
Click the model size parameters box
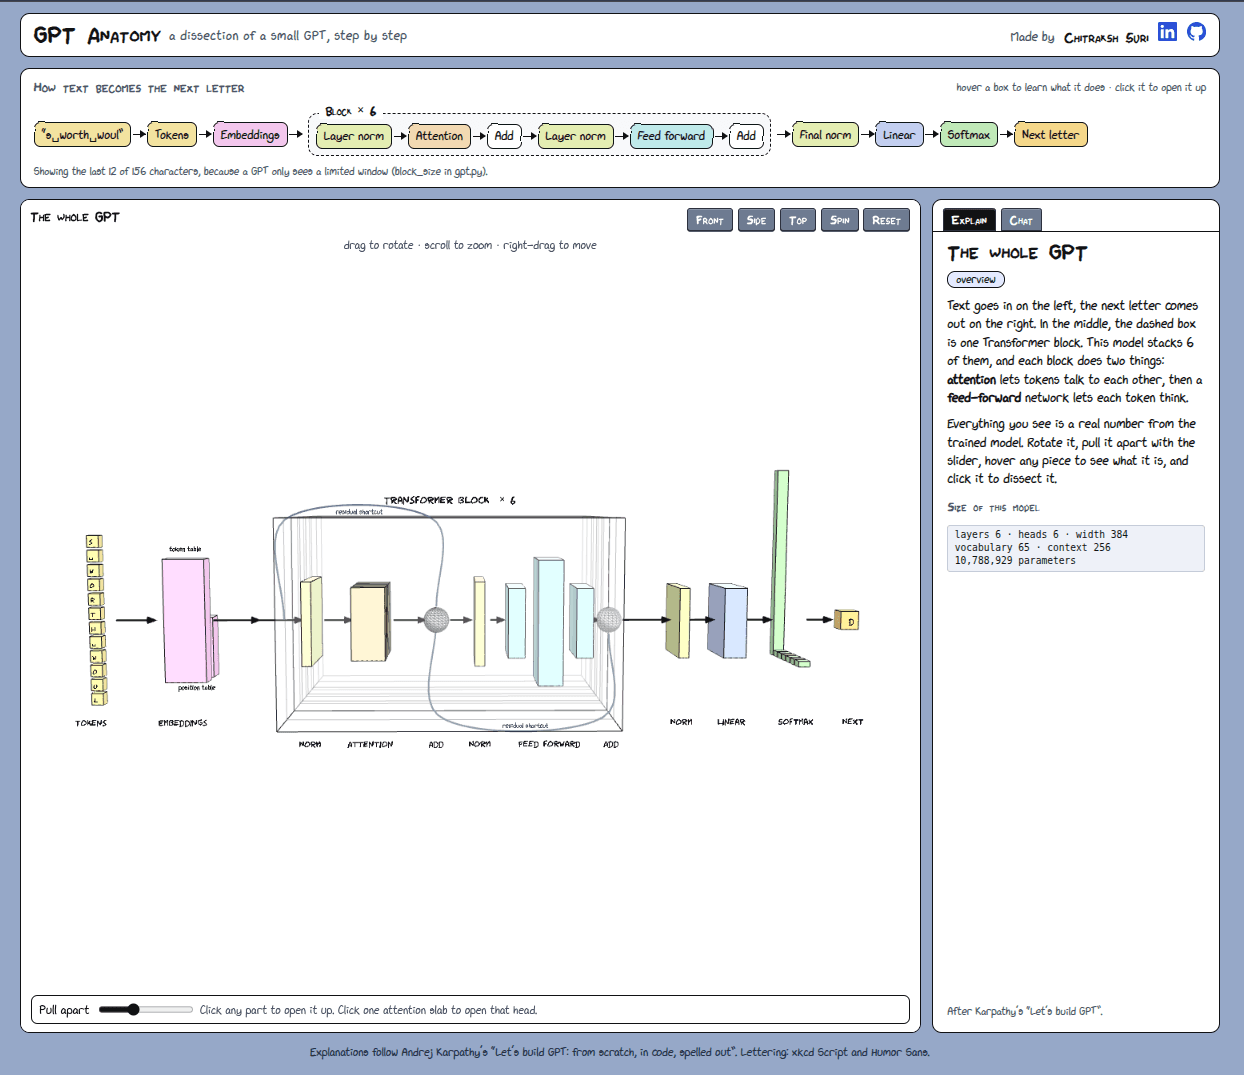[x=1075, y=548]
